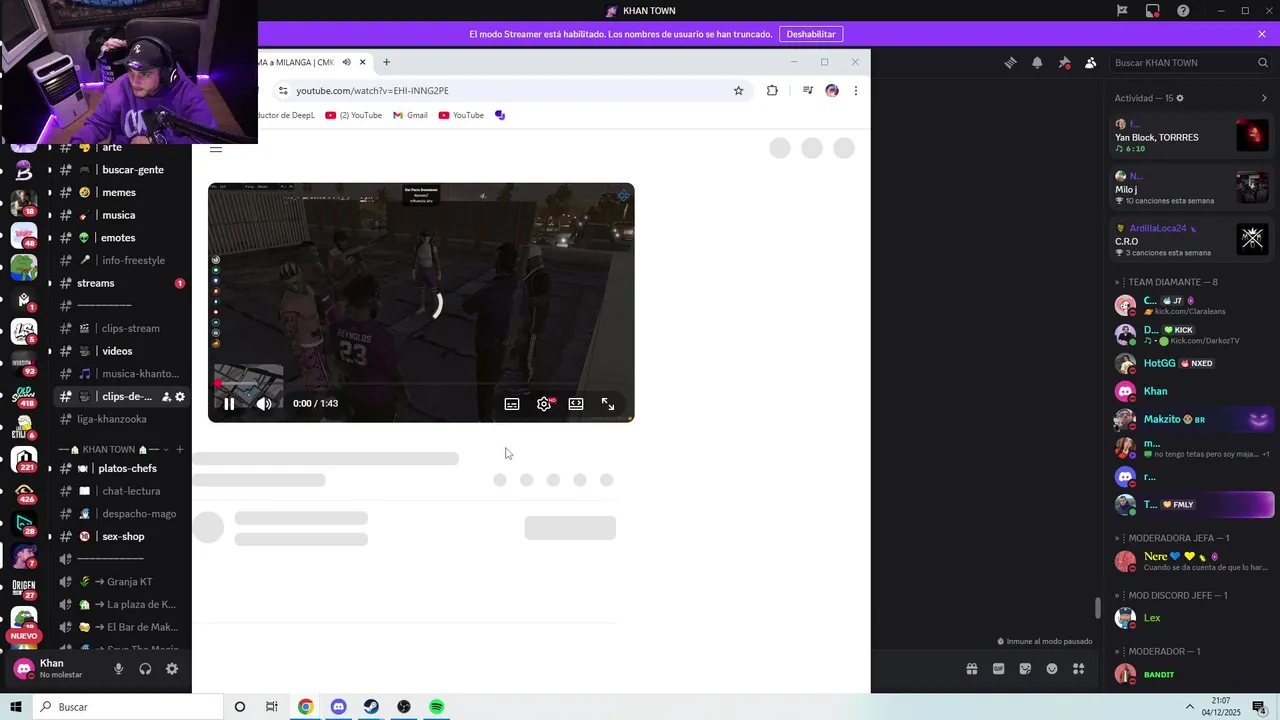
Task: Toggle YouTube subtitles button
Action: click(x=512, y=404)
